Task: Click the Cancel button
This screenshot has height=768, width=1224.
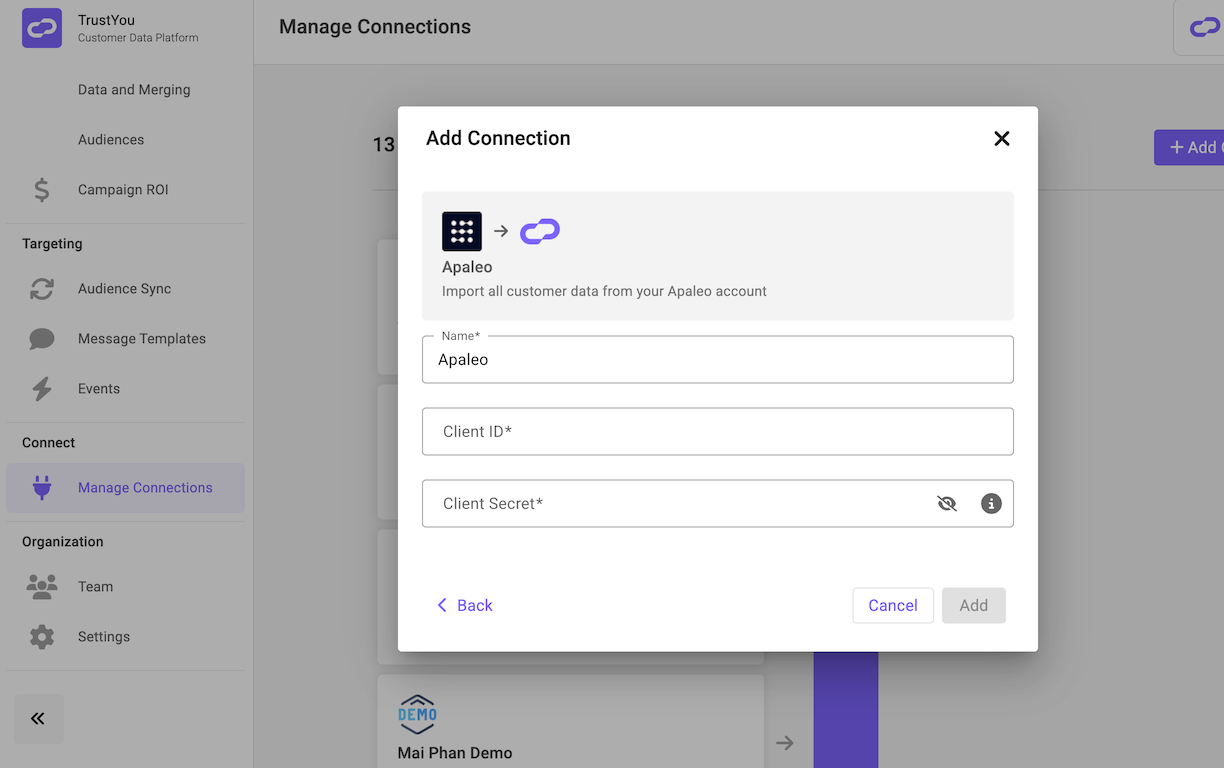Action: (x=893, y=605)
